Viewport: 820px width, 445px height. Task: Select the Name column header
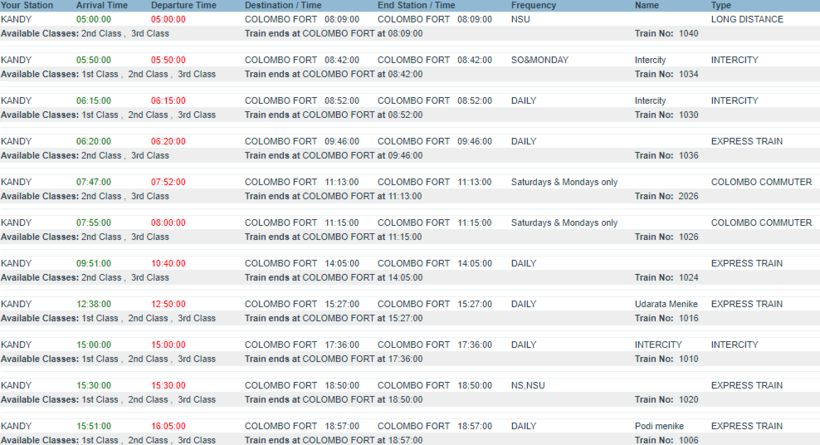pyautogui.click(x=647, y=5)
